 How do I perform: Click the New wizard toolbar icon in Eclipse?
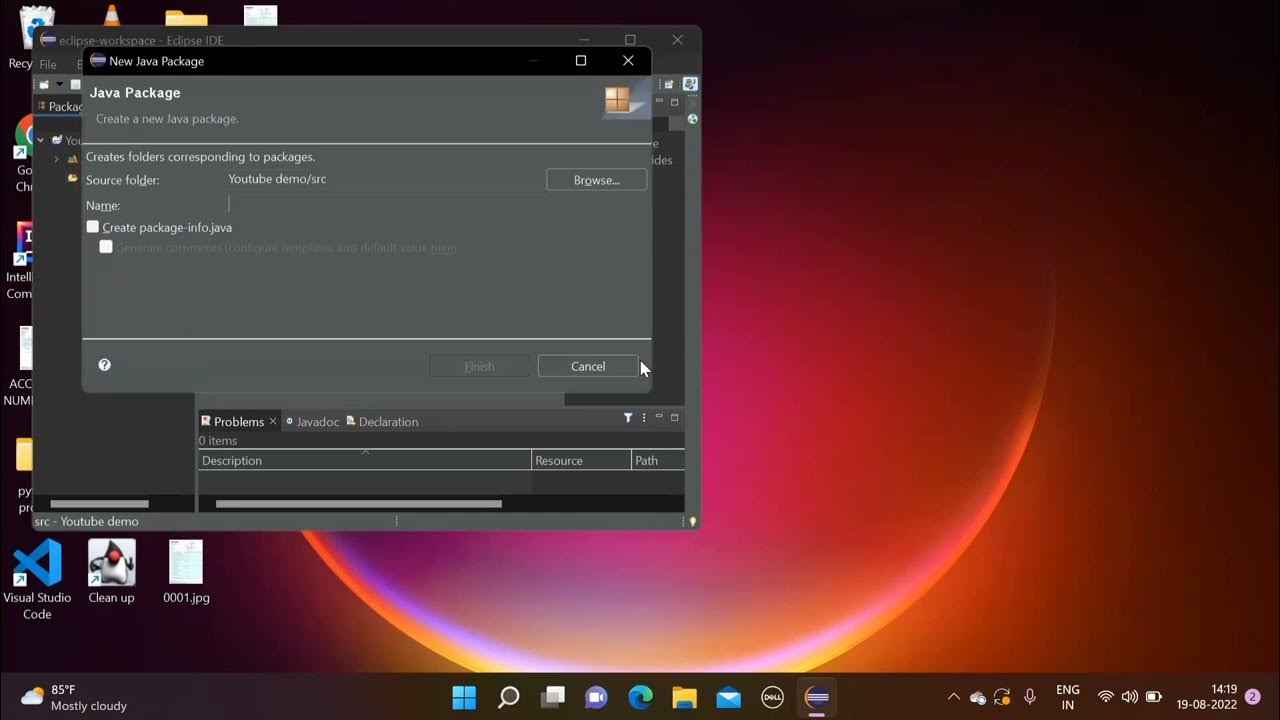44,85
